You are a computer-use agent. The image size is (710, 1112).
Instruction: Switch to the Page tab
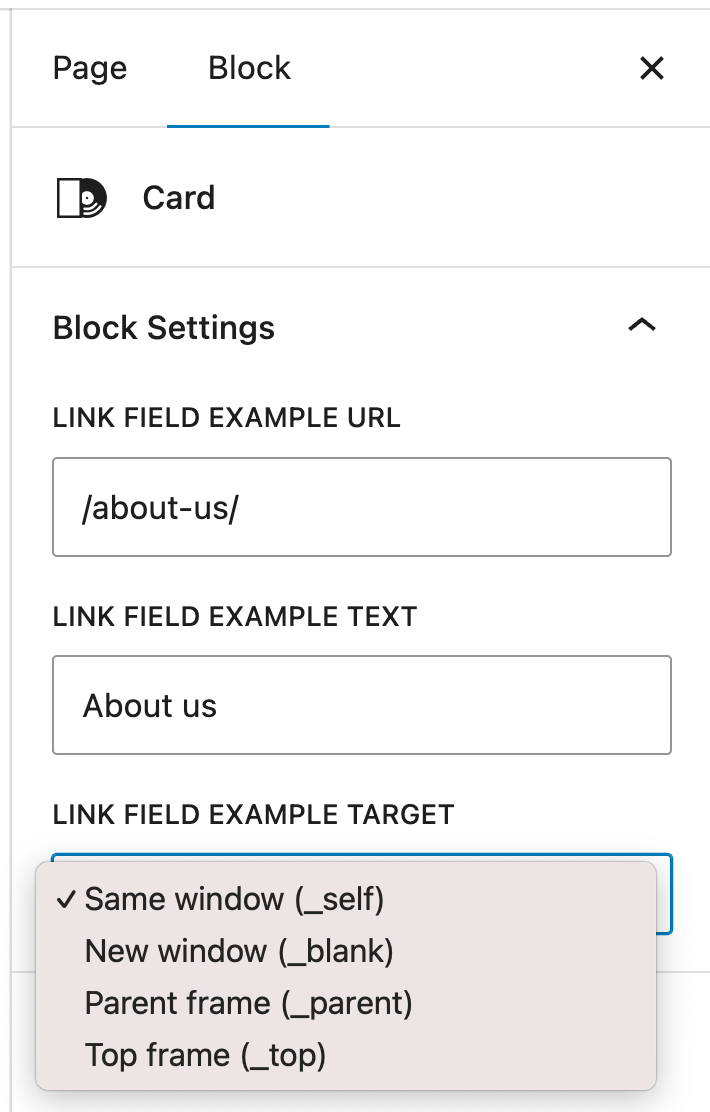90,68
